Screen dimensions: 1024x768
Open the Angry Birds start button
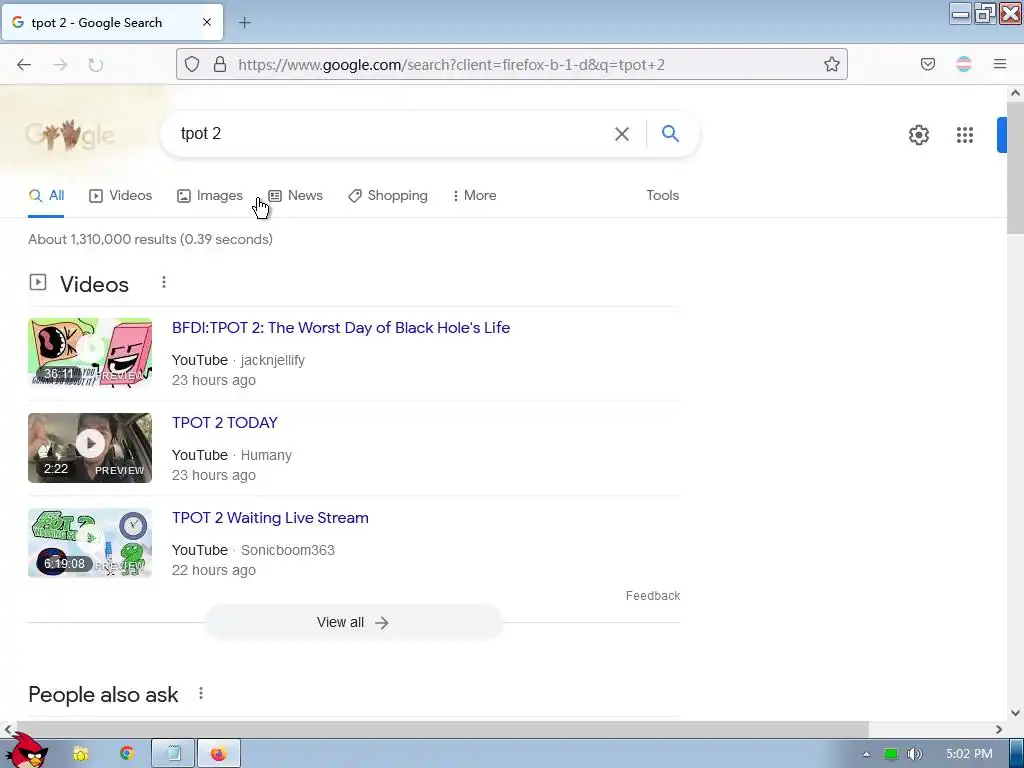[x=25, y=752]
